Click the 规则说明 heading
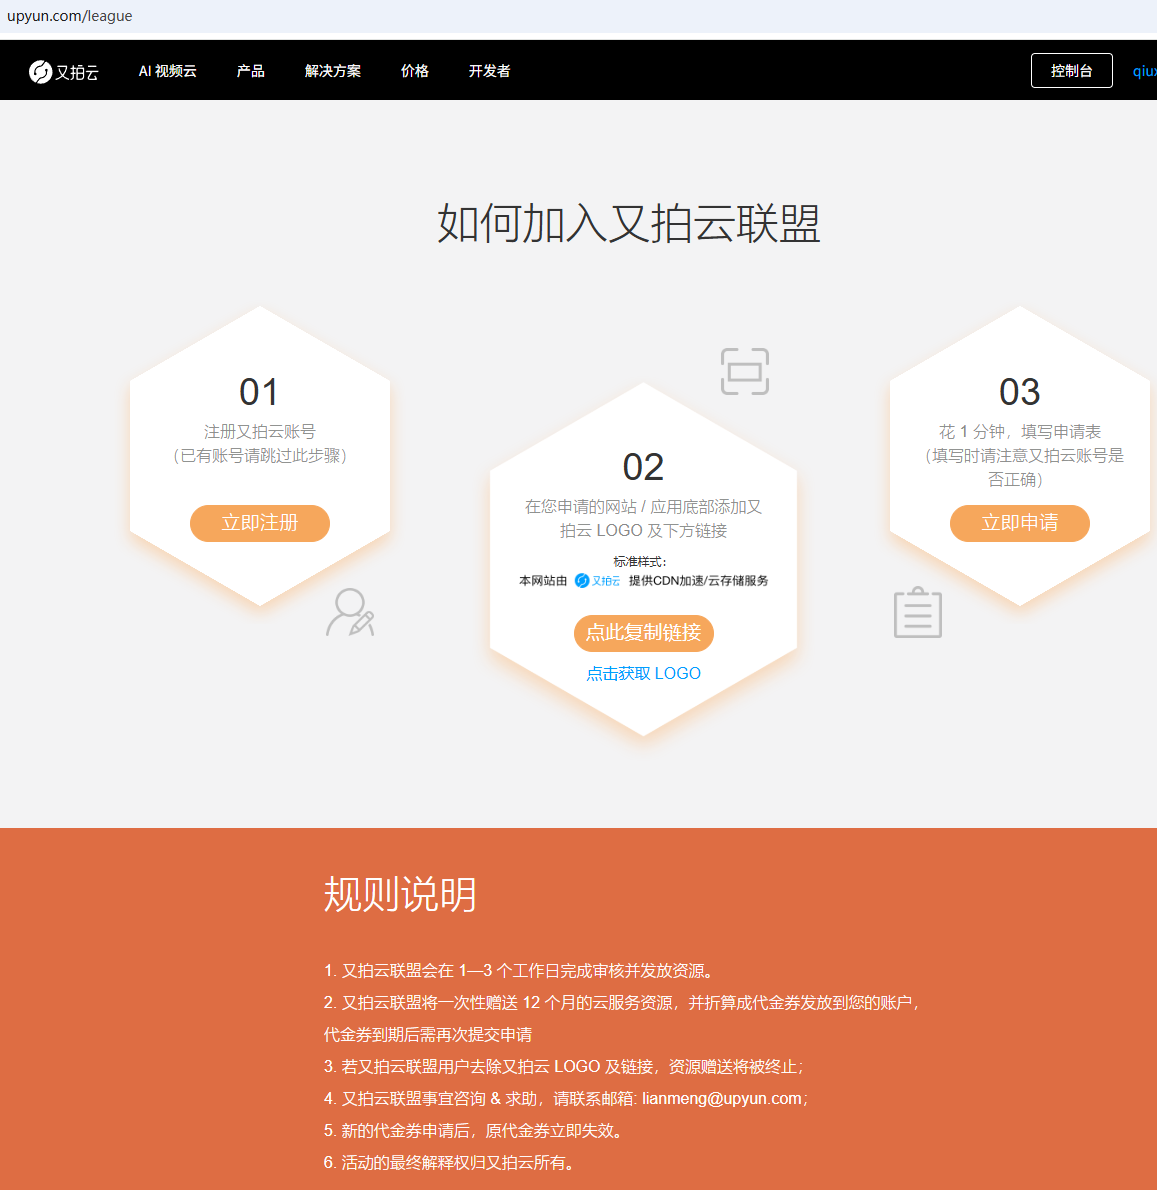The height and width of the screenshot is (1190, 1157). (400, 894)
